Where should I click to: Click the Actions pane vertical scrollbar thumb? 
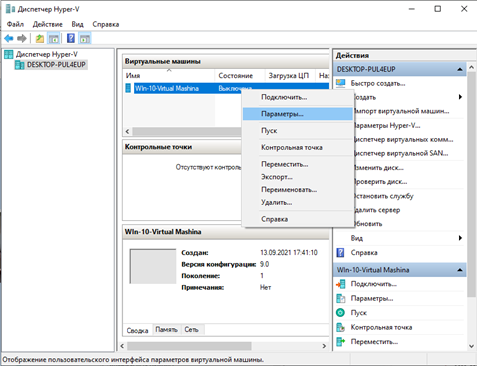[471, 184]
